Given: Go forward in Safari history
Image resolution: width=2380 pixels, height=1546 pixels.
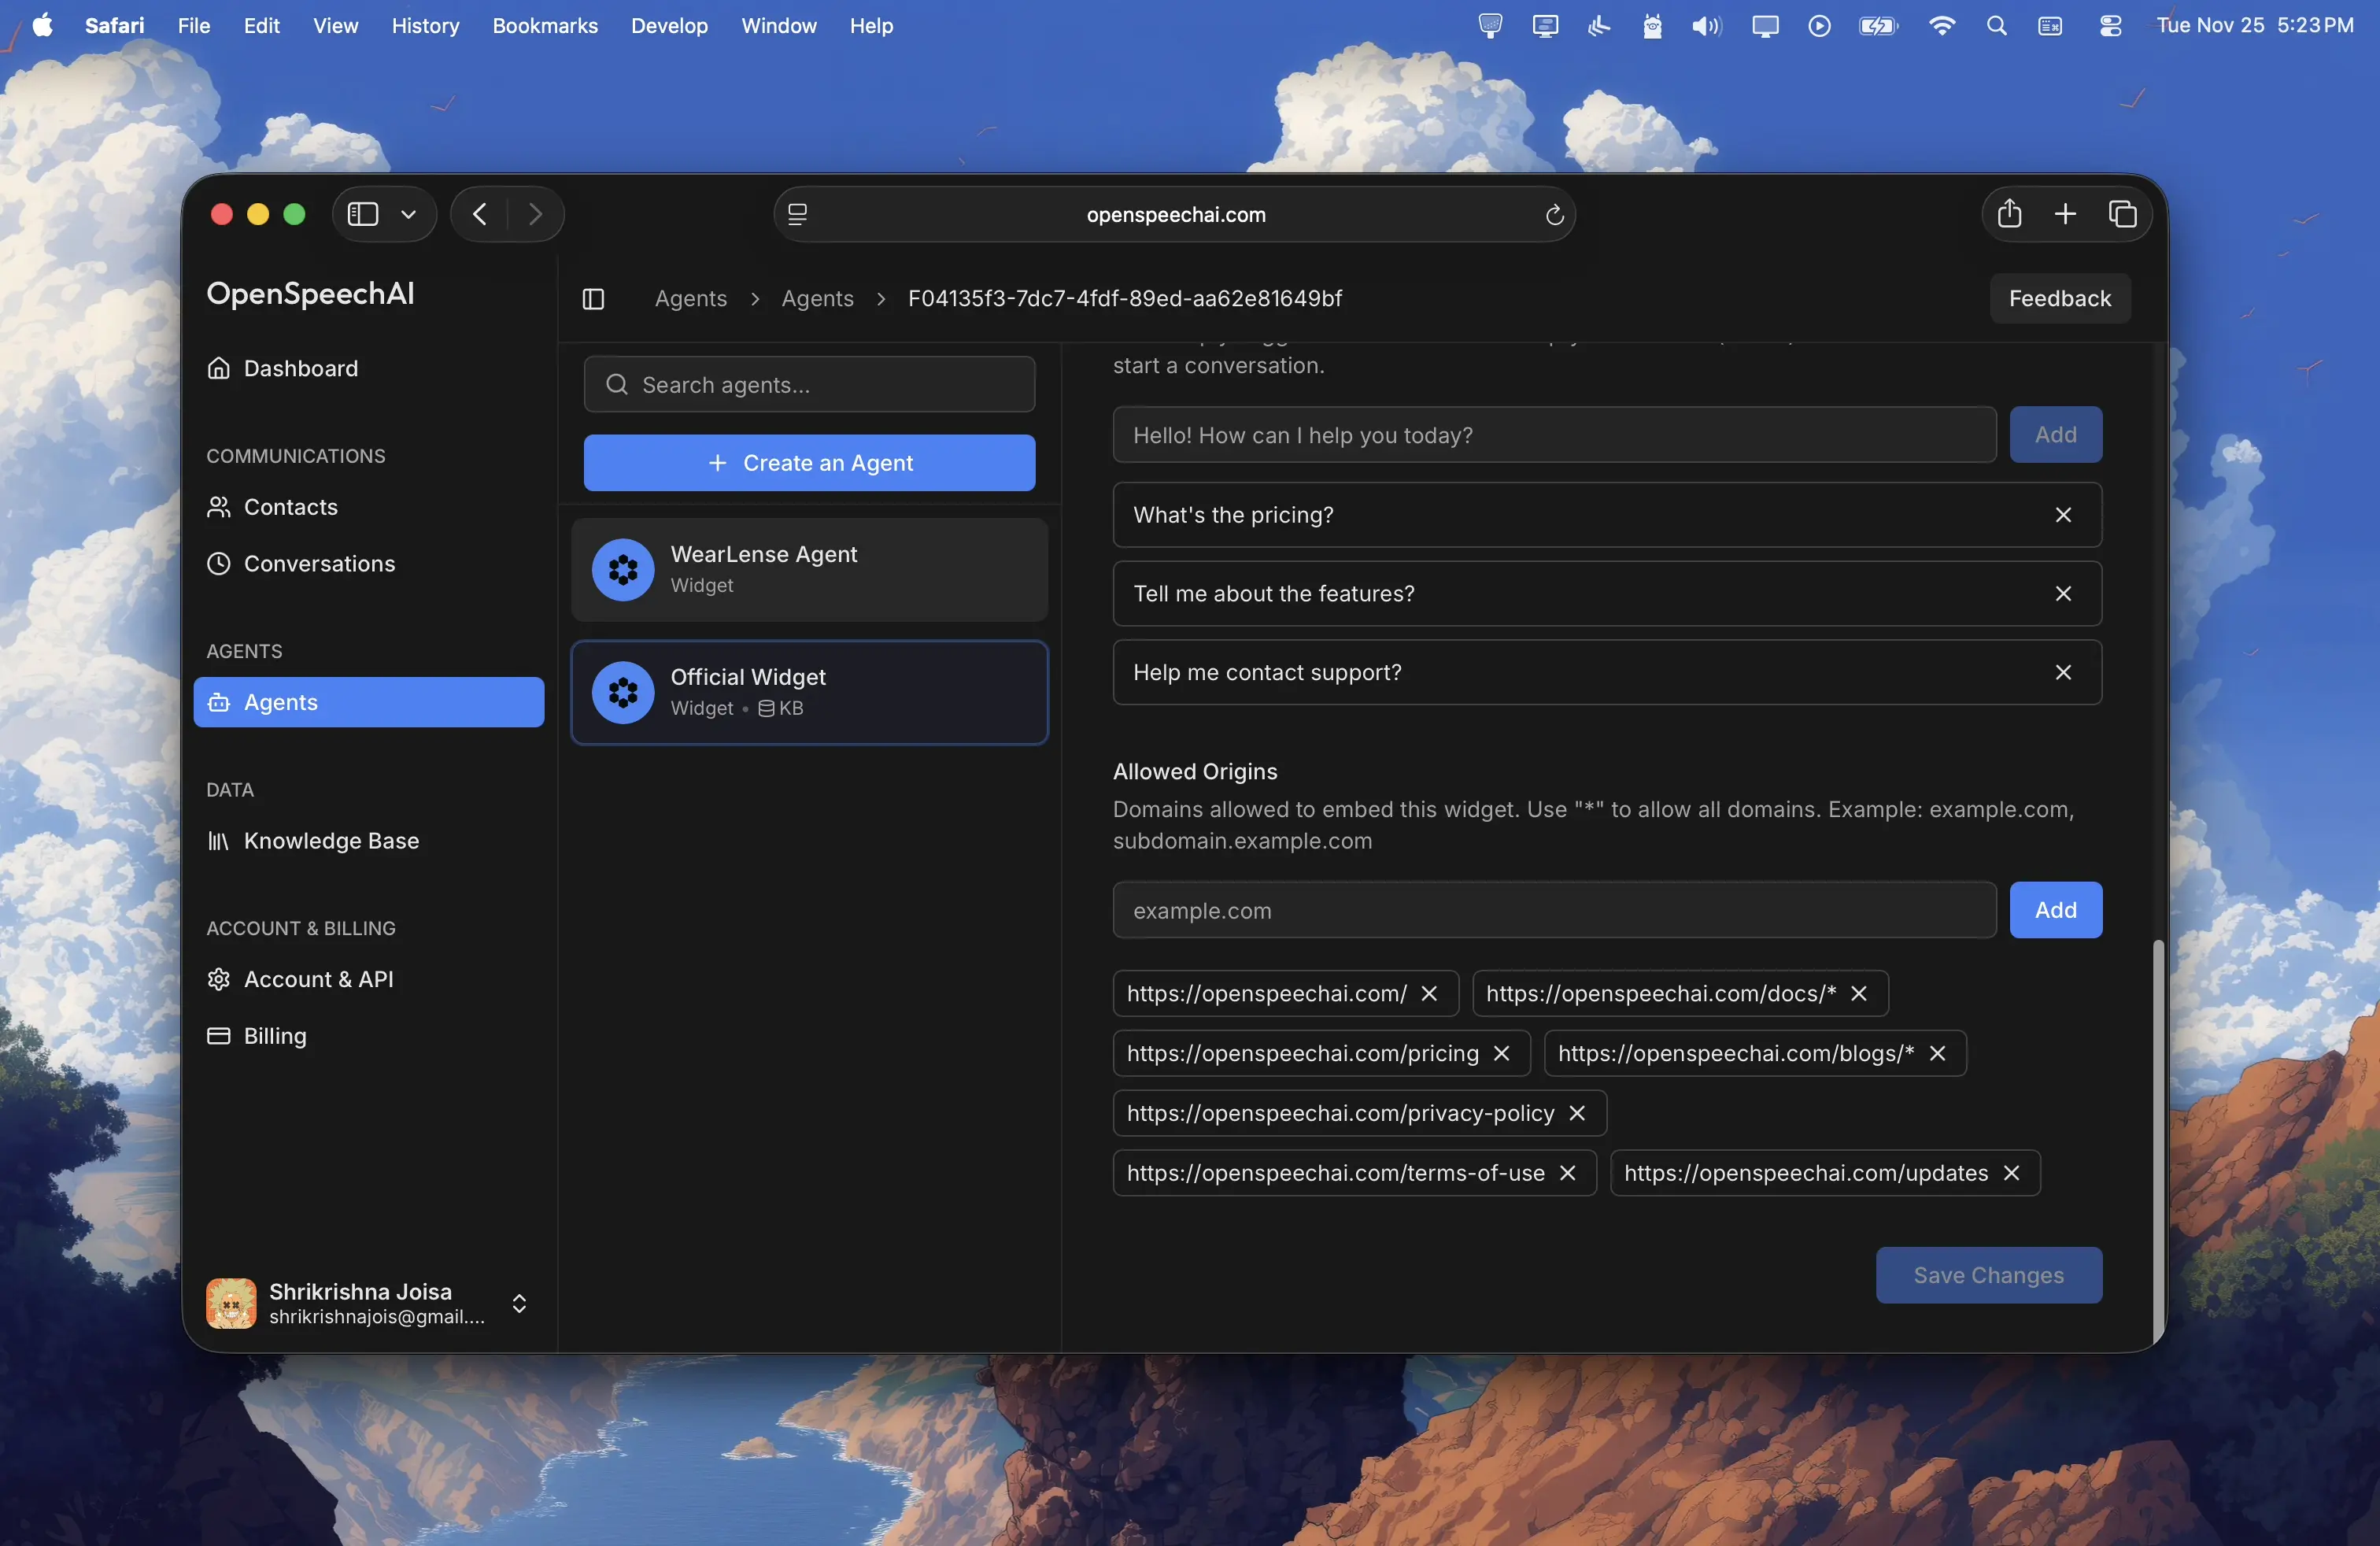Looking at the screenshot, I should tap(535, 214).
